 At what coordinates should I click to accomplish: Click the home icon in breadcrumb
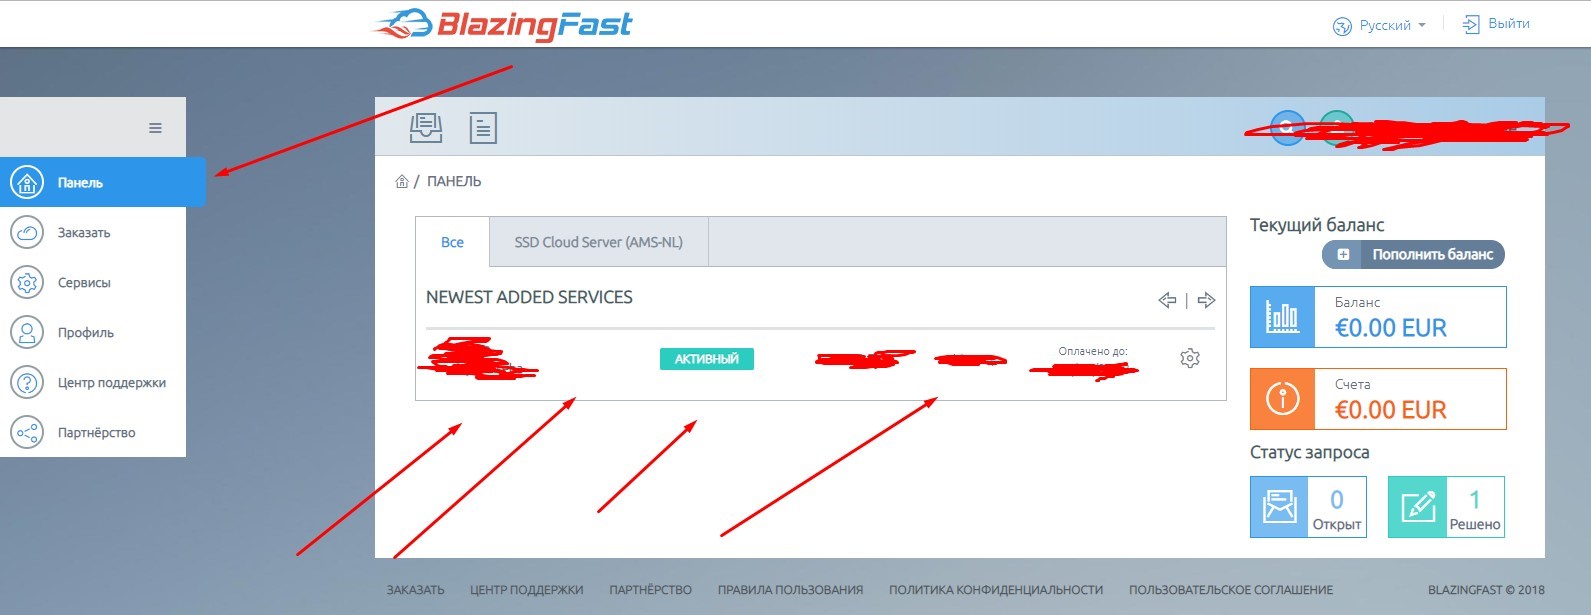(402, 182)
